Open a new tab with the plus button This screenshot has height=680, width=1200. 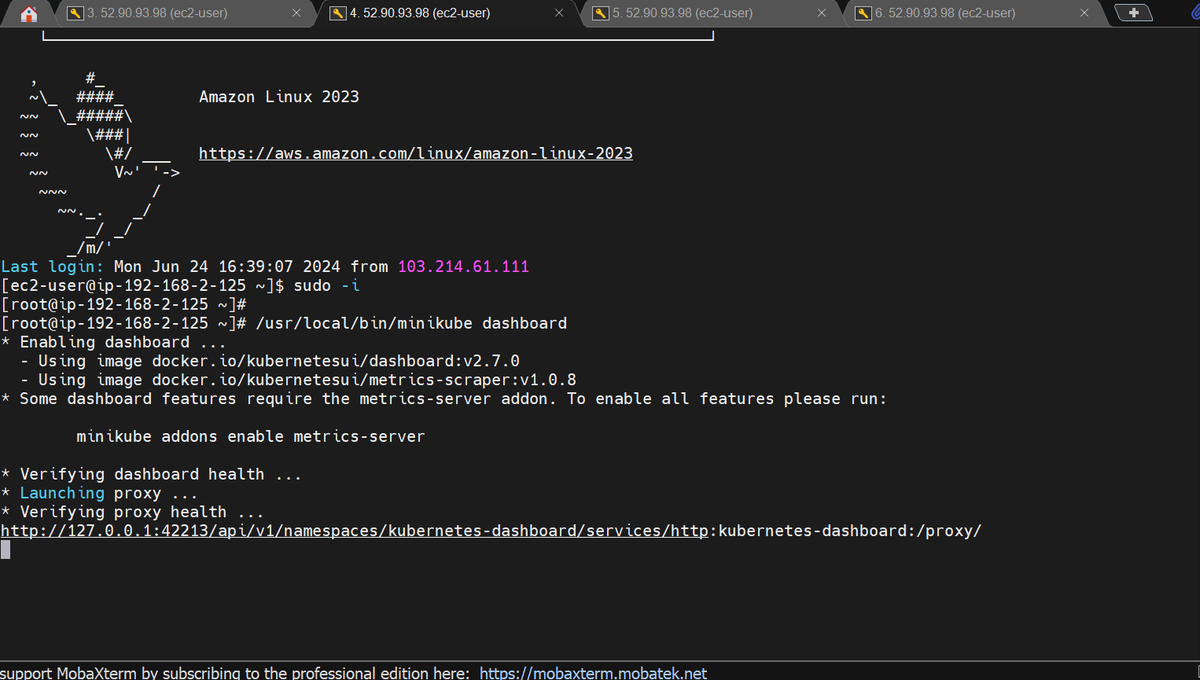tap(1133, 13)
